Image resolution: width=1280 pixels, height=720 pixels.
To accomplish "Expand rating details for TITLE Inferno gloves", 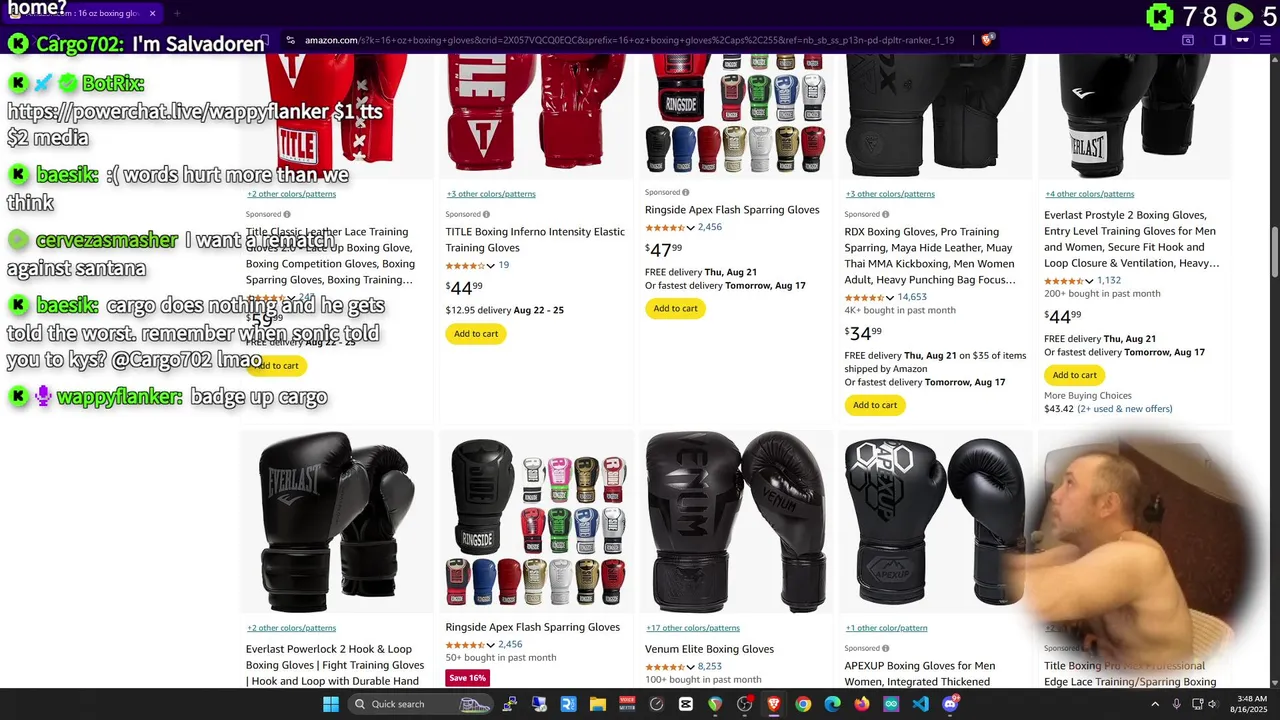I will tap(490, 266).
